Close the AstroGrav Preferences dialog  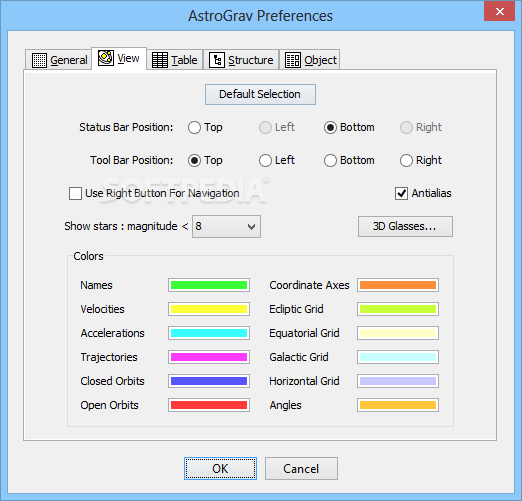[x=500, y=11]
